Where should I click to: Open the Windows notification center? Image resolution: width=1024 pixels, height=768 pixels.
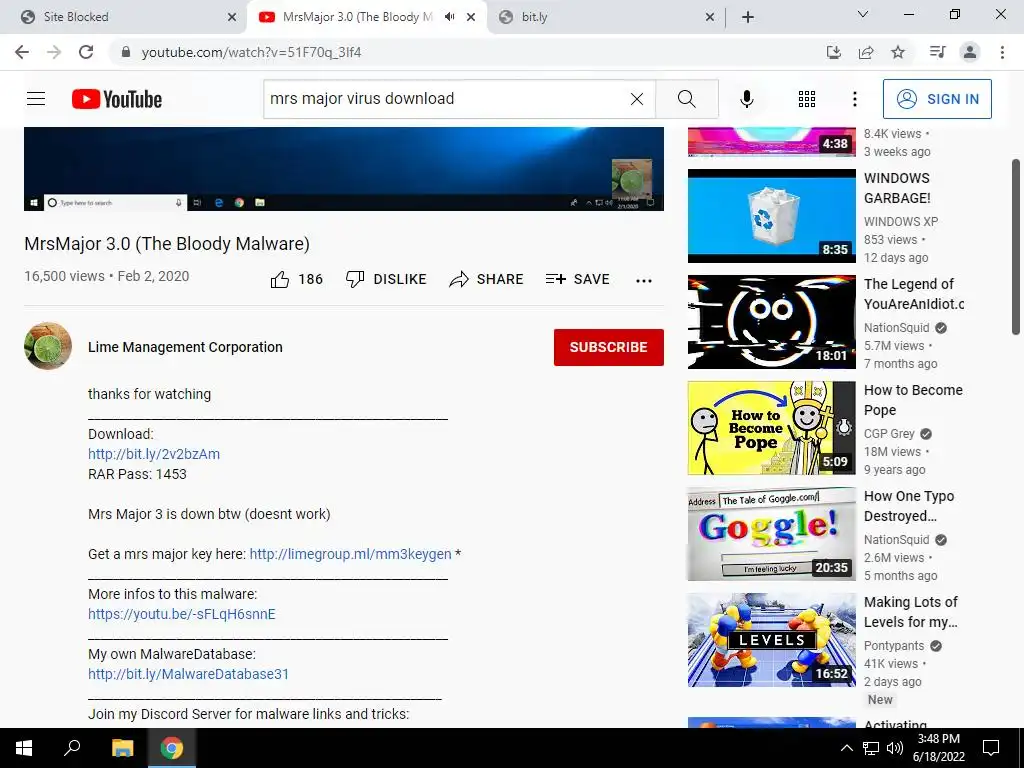(991, 748)
